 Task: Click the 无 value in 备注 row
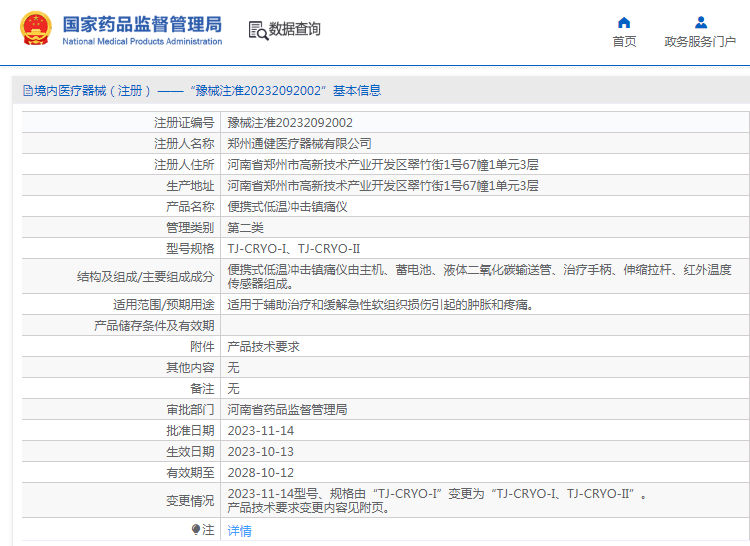tap(233, 389)
